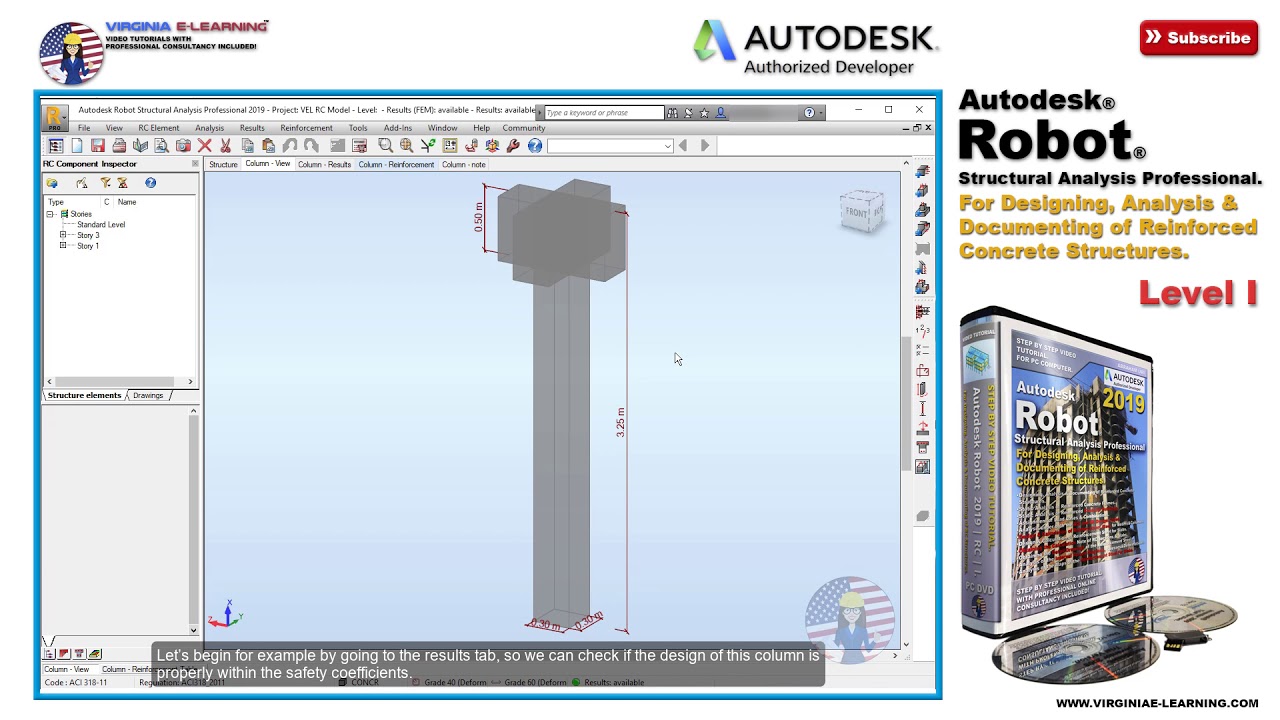Open the Reinforcement menu
1280x720 pixels.
[306, 128]
